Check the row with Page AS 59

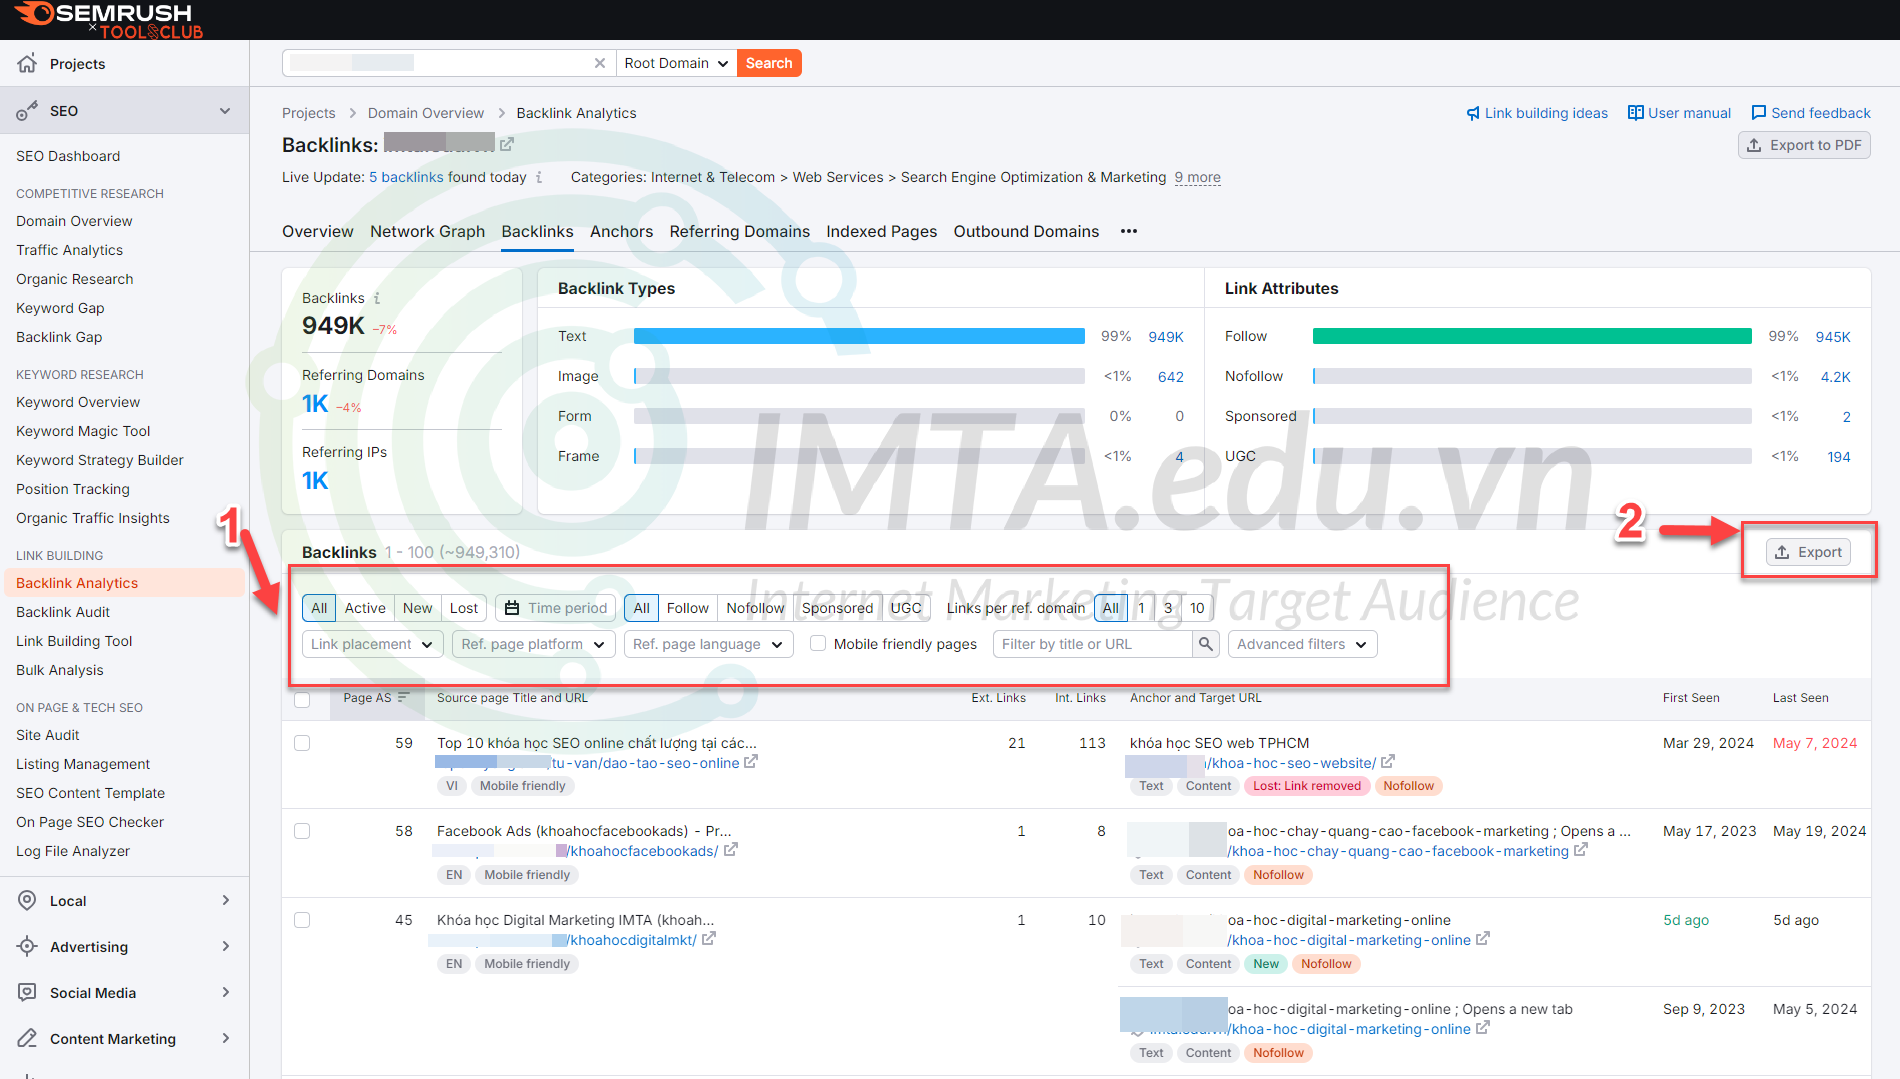(x=302, y=743)
